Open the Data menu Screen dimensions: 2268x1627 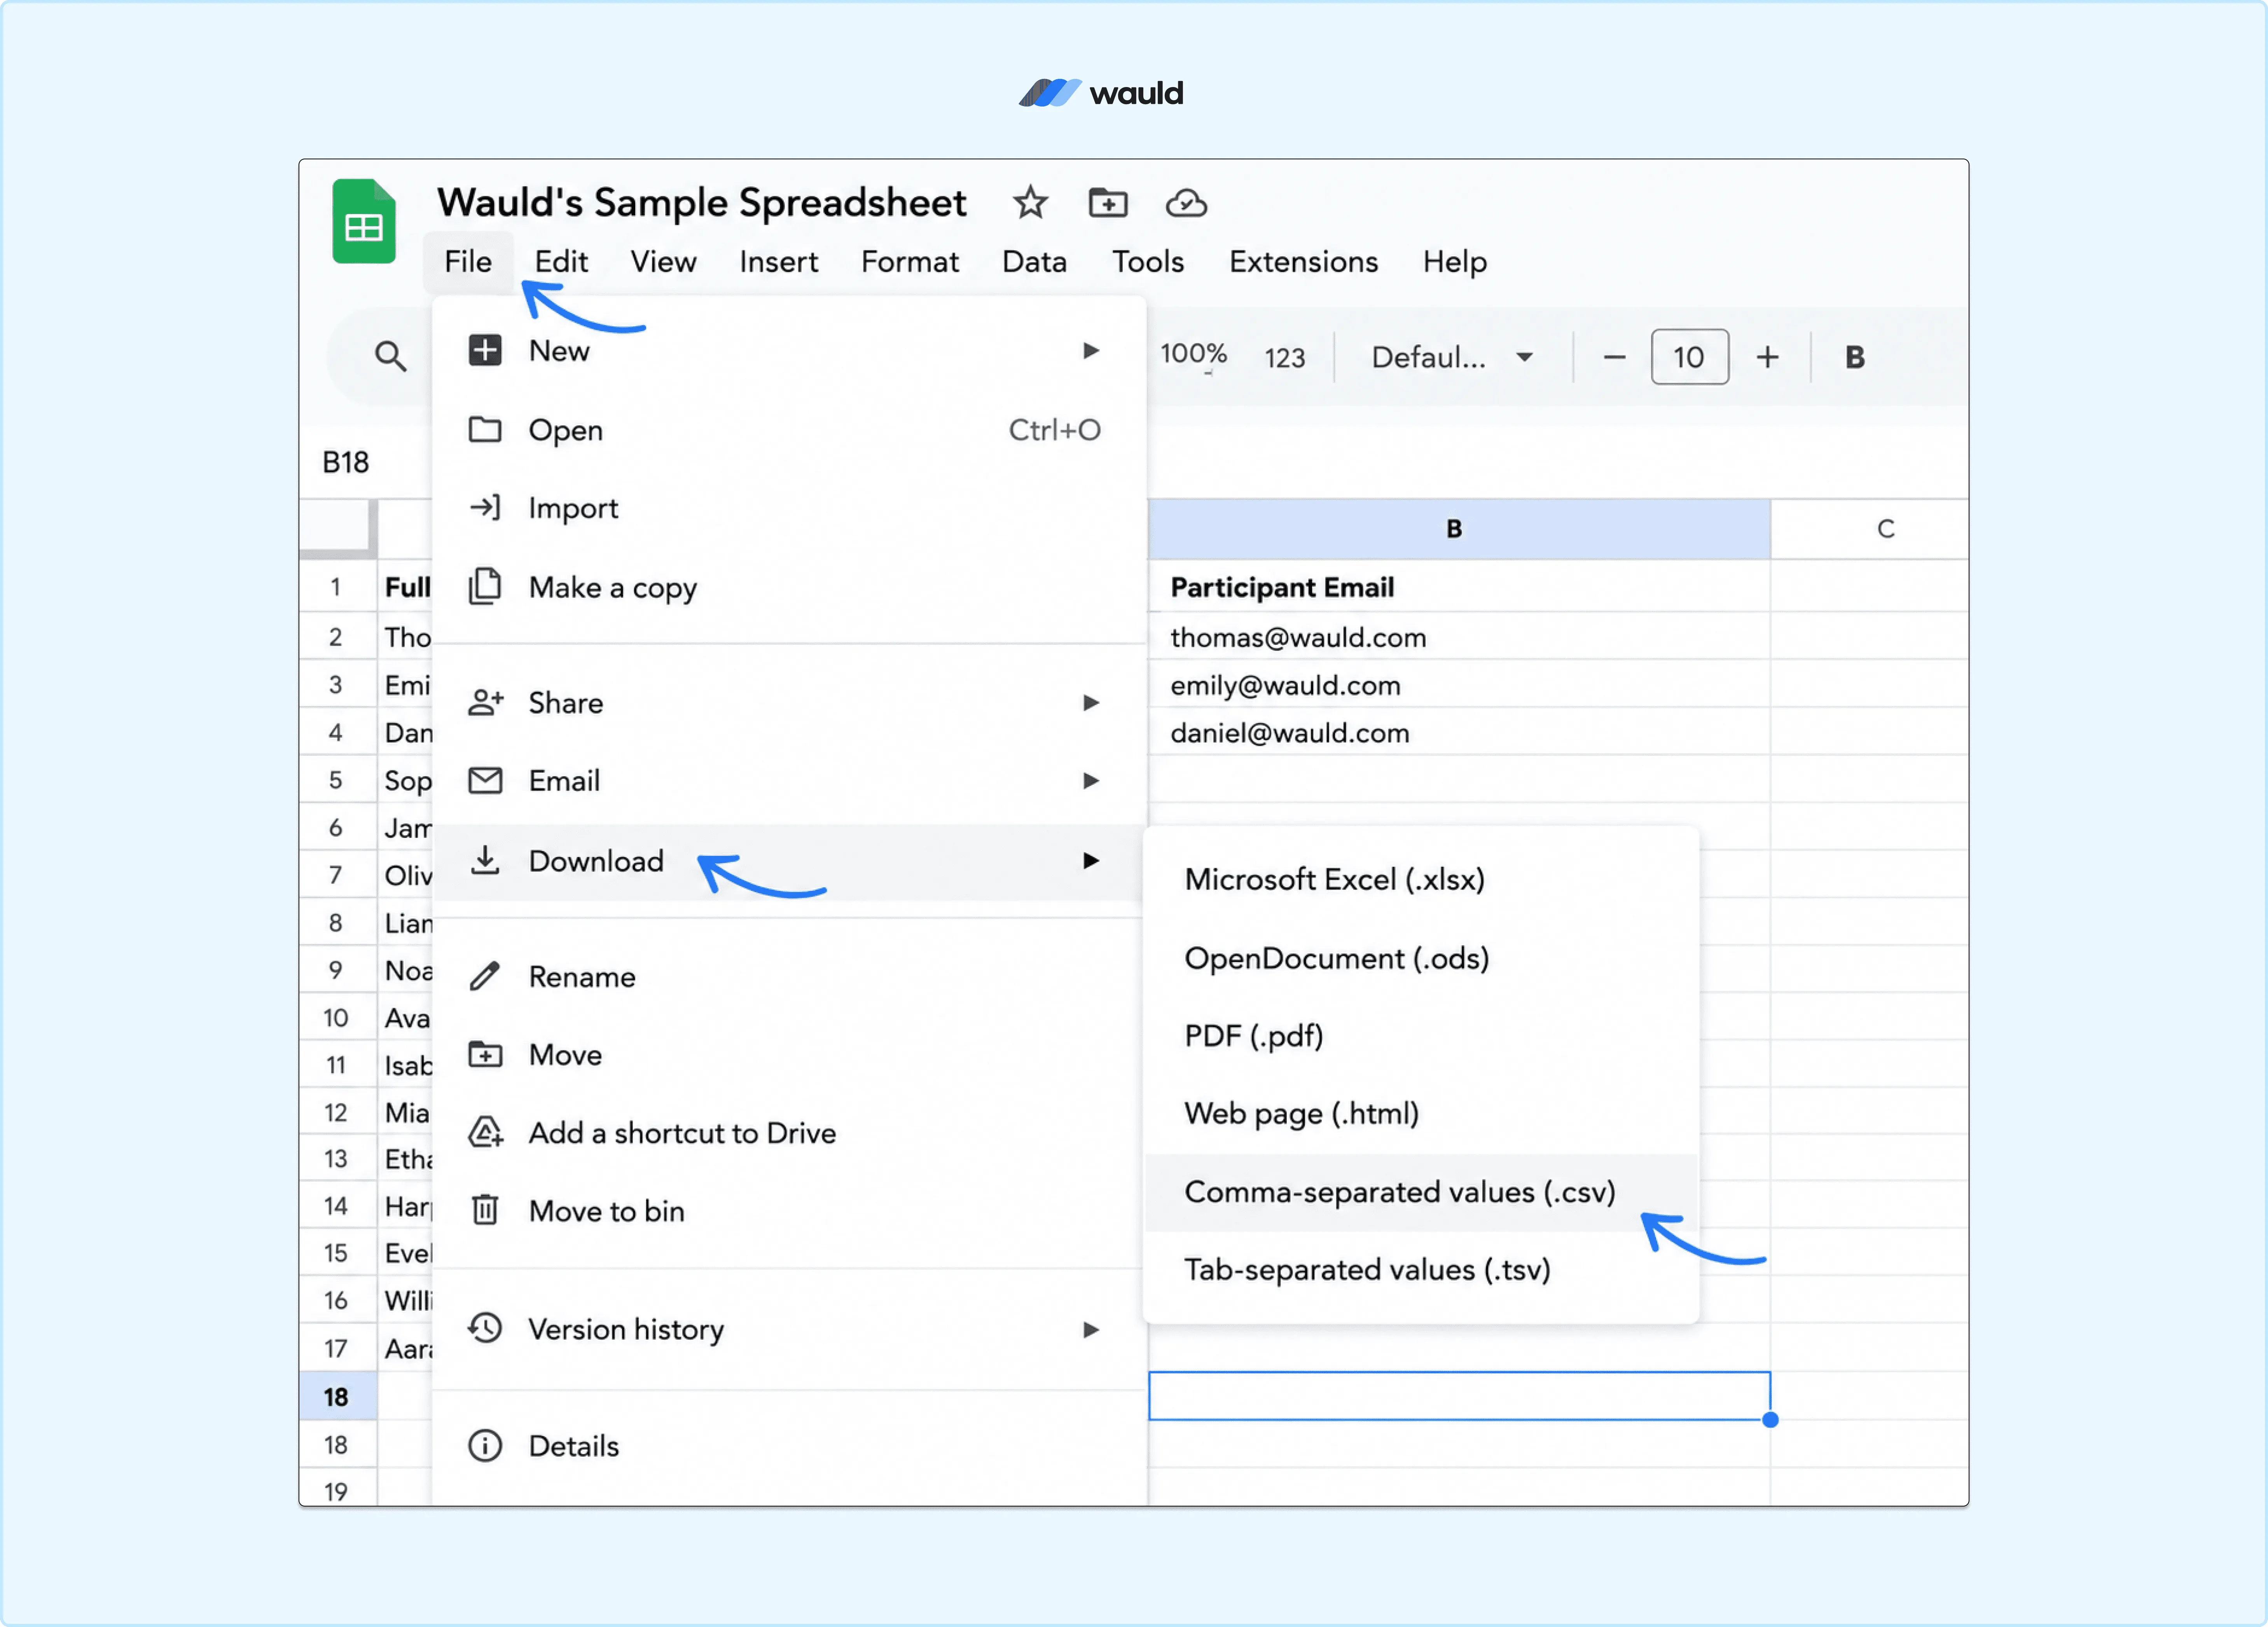click(x=1034, y=261)
